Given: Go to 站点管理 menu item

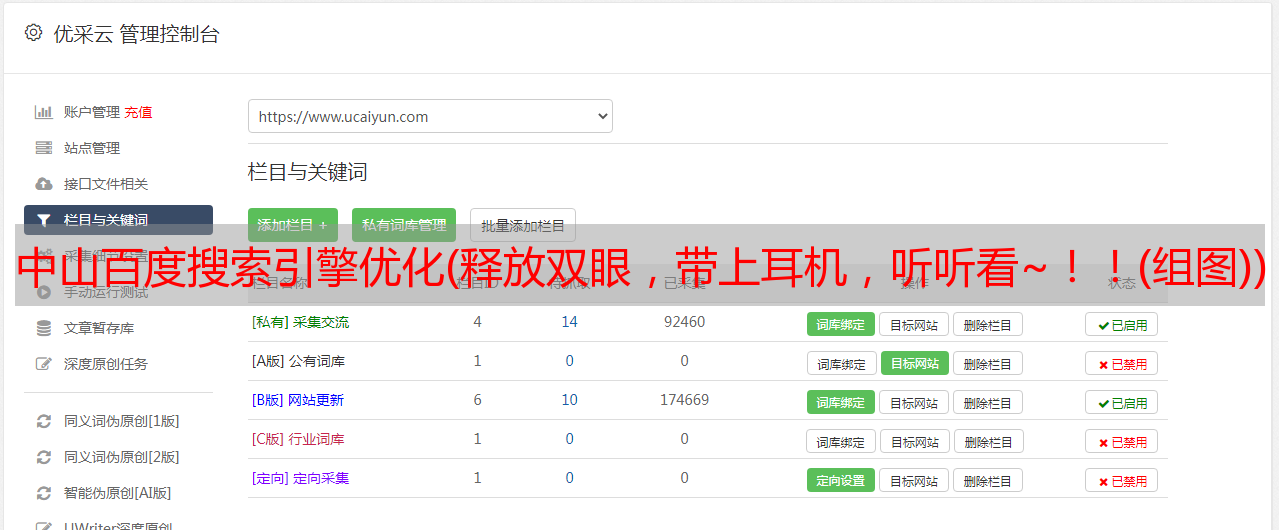Looking at the screenshot, I should tap(92, 148).
